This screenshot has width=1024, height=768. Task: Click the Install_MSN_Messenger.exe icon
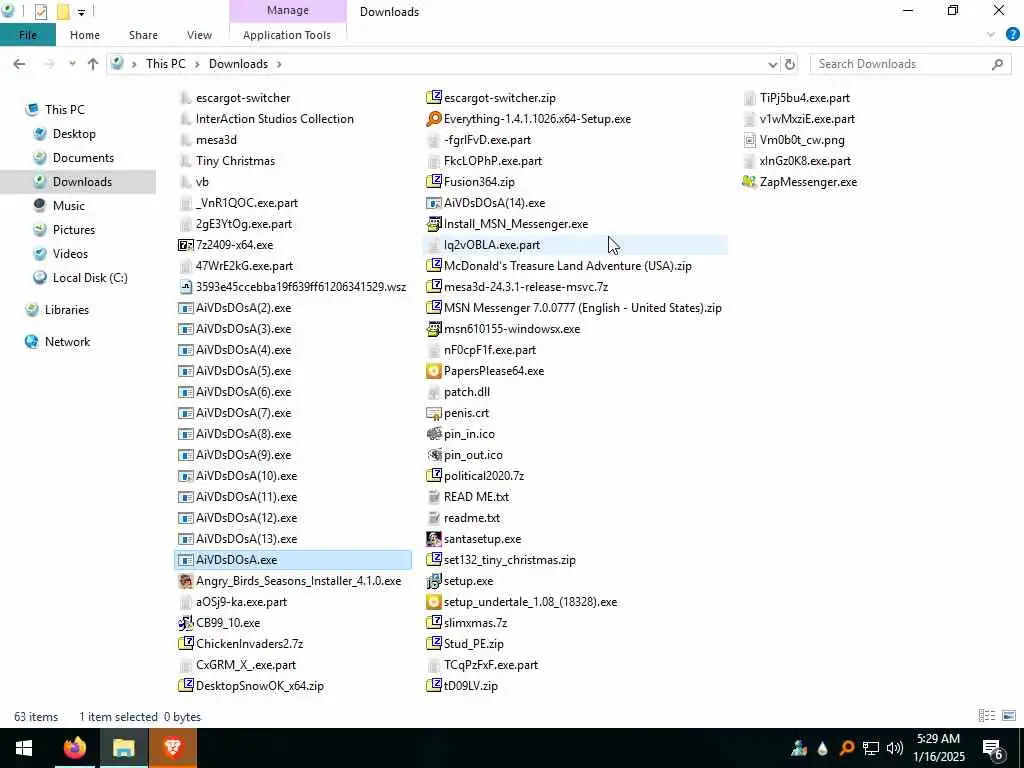point(434,224)
